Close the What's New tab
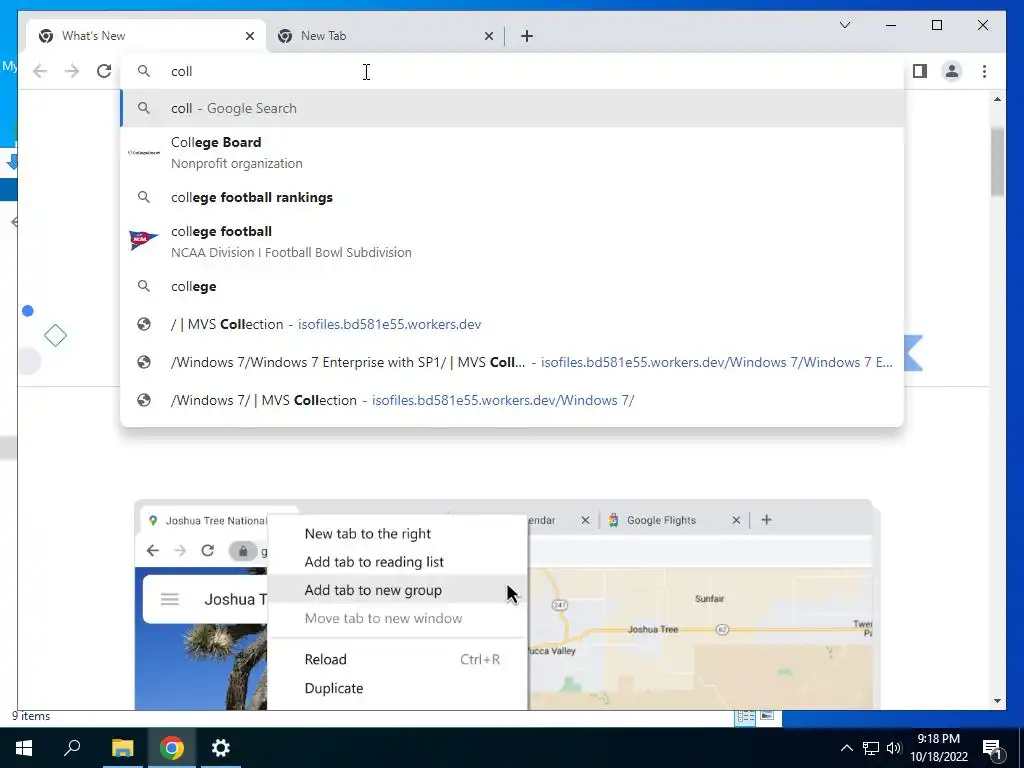Viewport: 1024px width, 768px height. tap(249, 36)
